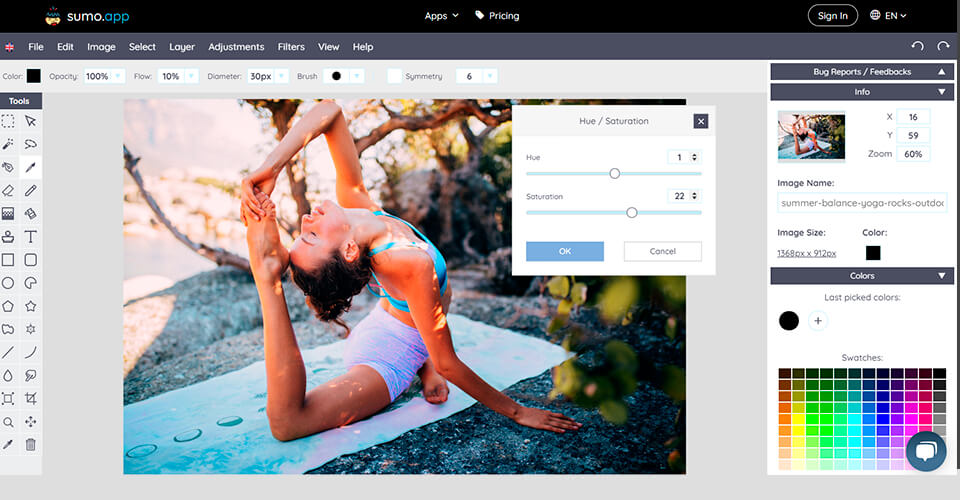960x500 pixels.
Task: Select the Star shape tool
Action: (x=31, y=306)
